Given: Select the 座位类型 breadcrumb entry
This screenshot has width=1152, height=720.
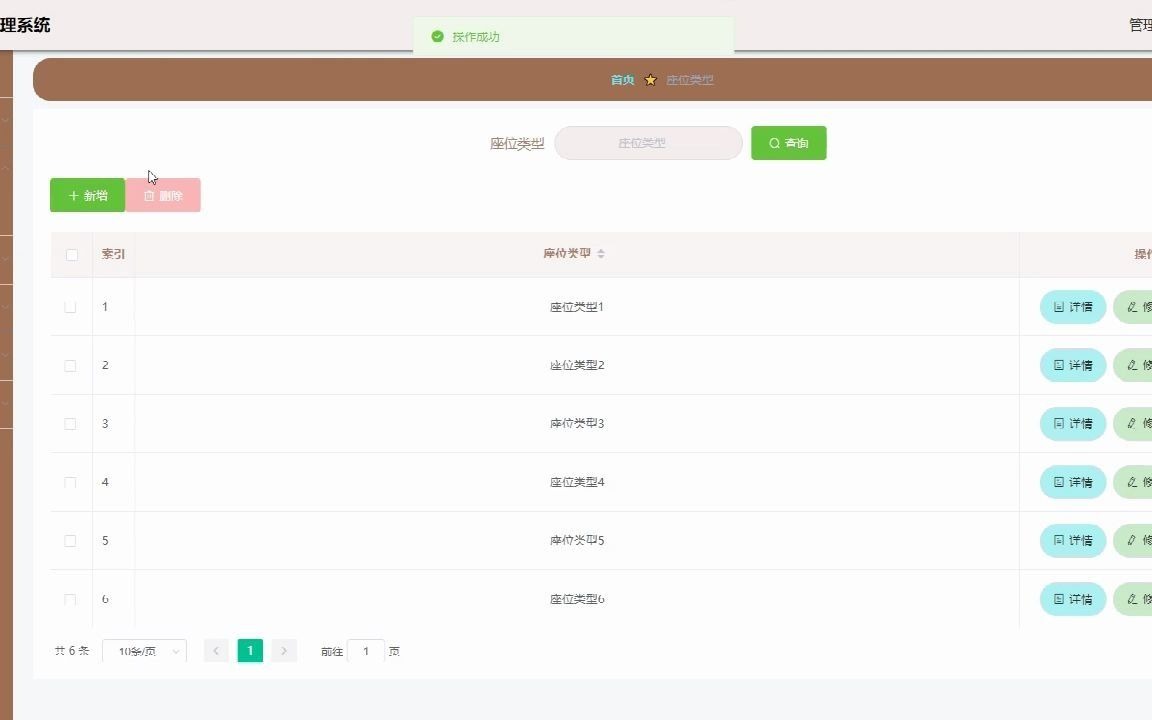Looking at the screenshot, I should 689,80.
